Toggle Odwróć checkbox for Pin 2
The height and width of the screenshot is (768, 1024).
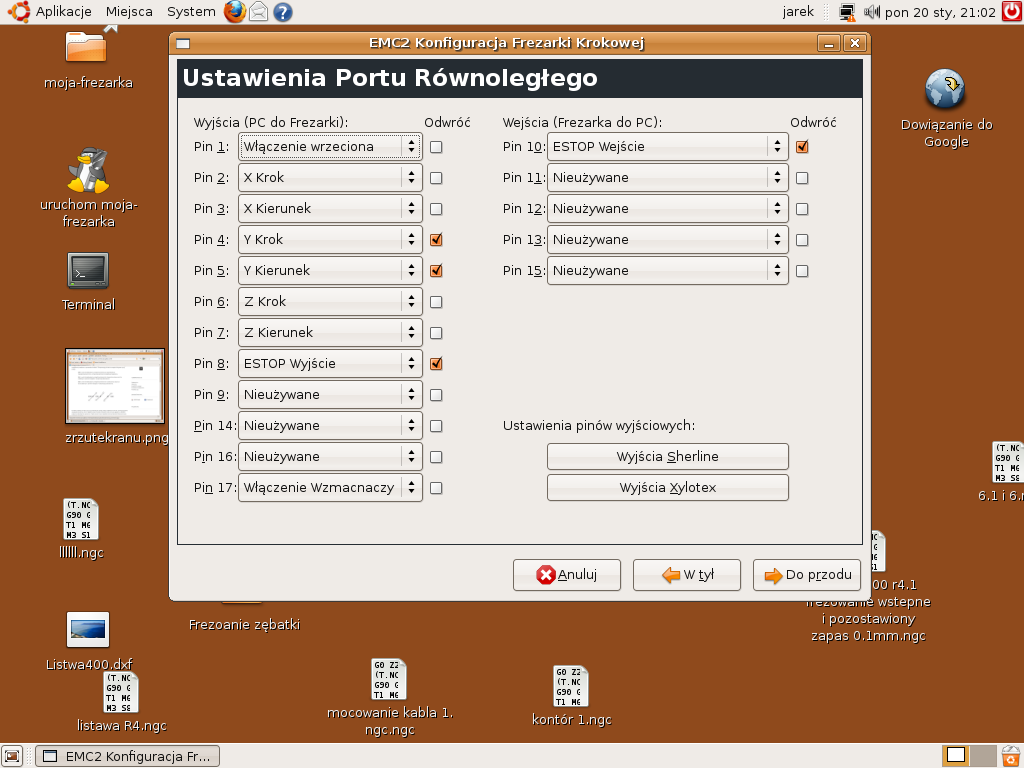[x=436, y=178]
